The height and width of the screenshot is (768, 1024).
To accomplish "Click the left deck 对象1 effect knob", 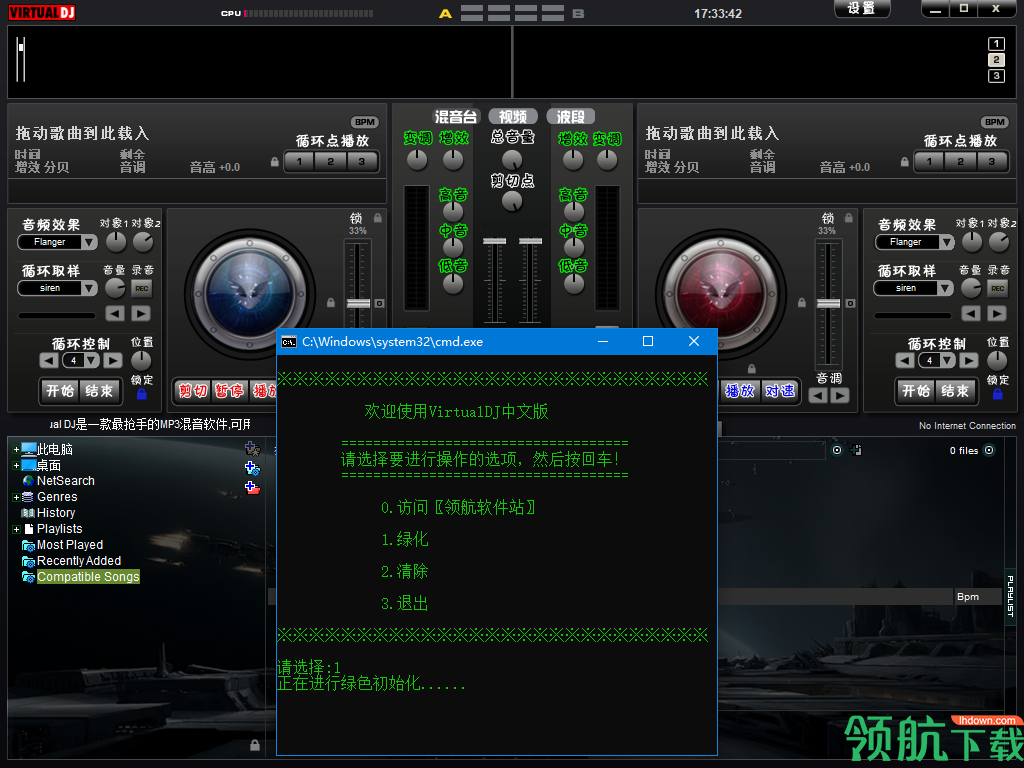I will [x=116, y=242].
